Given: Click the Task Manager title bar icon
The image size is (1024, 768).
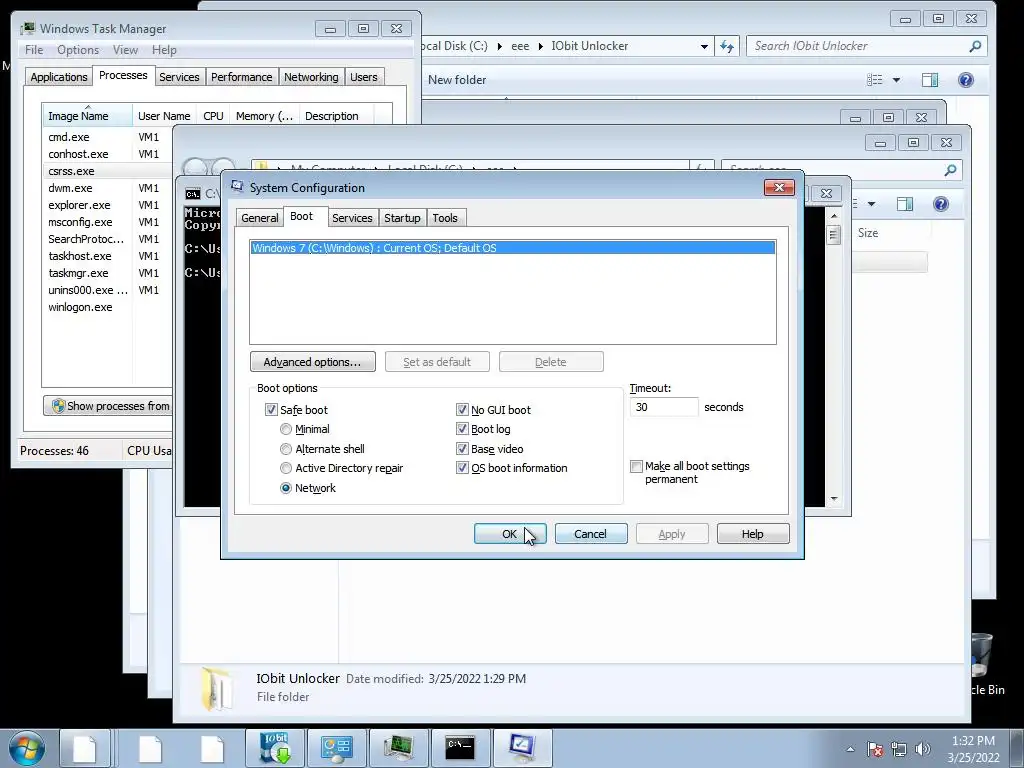Looking at the screenshot, I should tap(27, 28).
